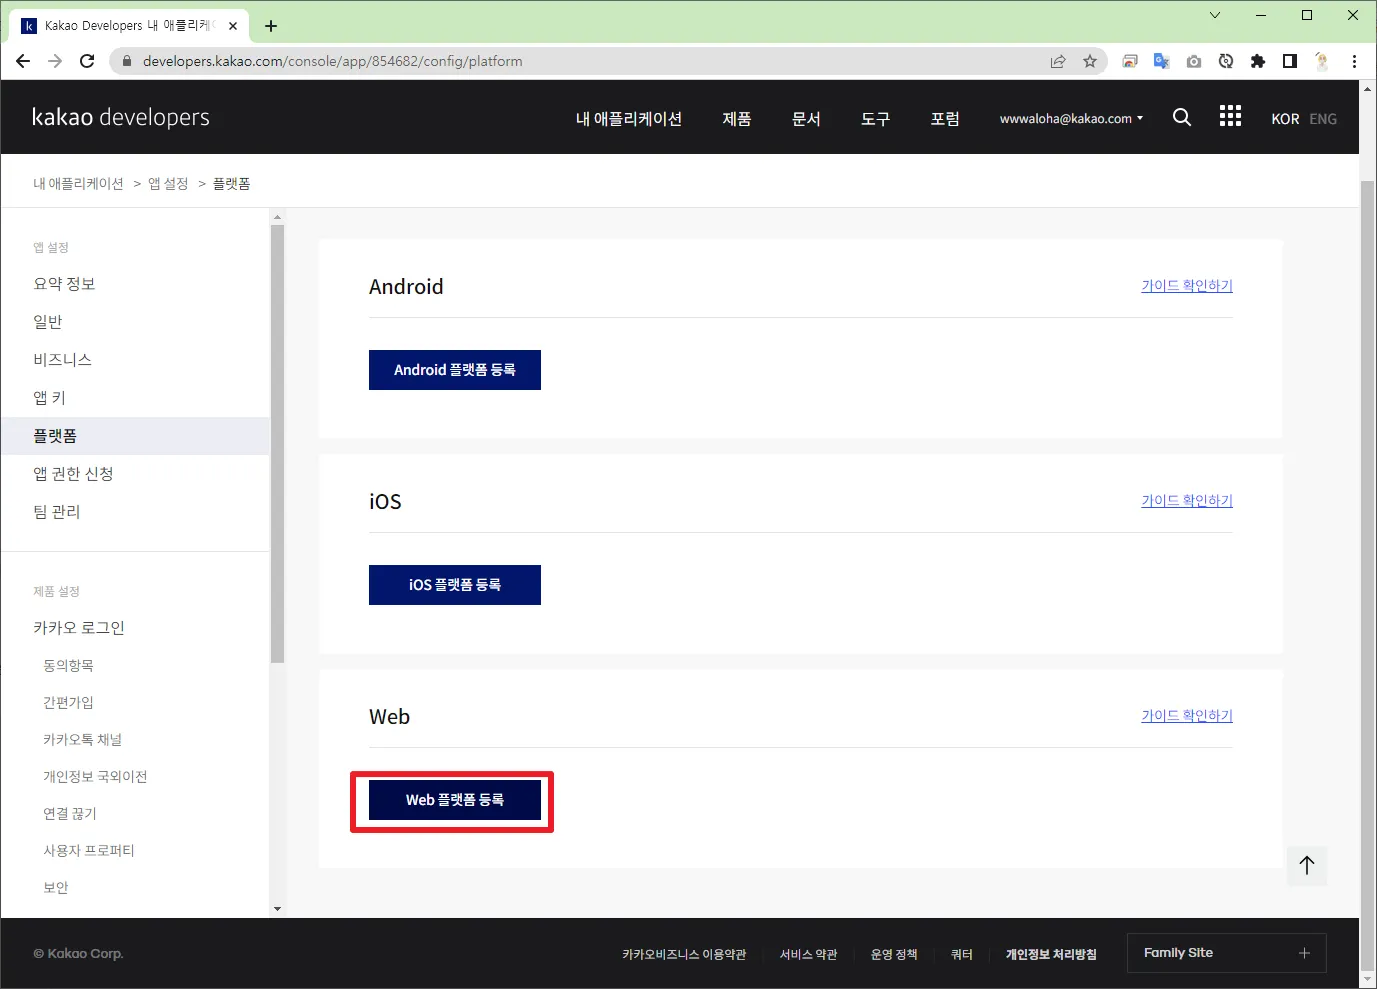Open the tab search chevron in title bar
Viewport: 1377px width, 989px height.
coord(1215,15)
